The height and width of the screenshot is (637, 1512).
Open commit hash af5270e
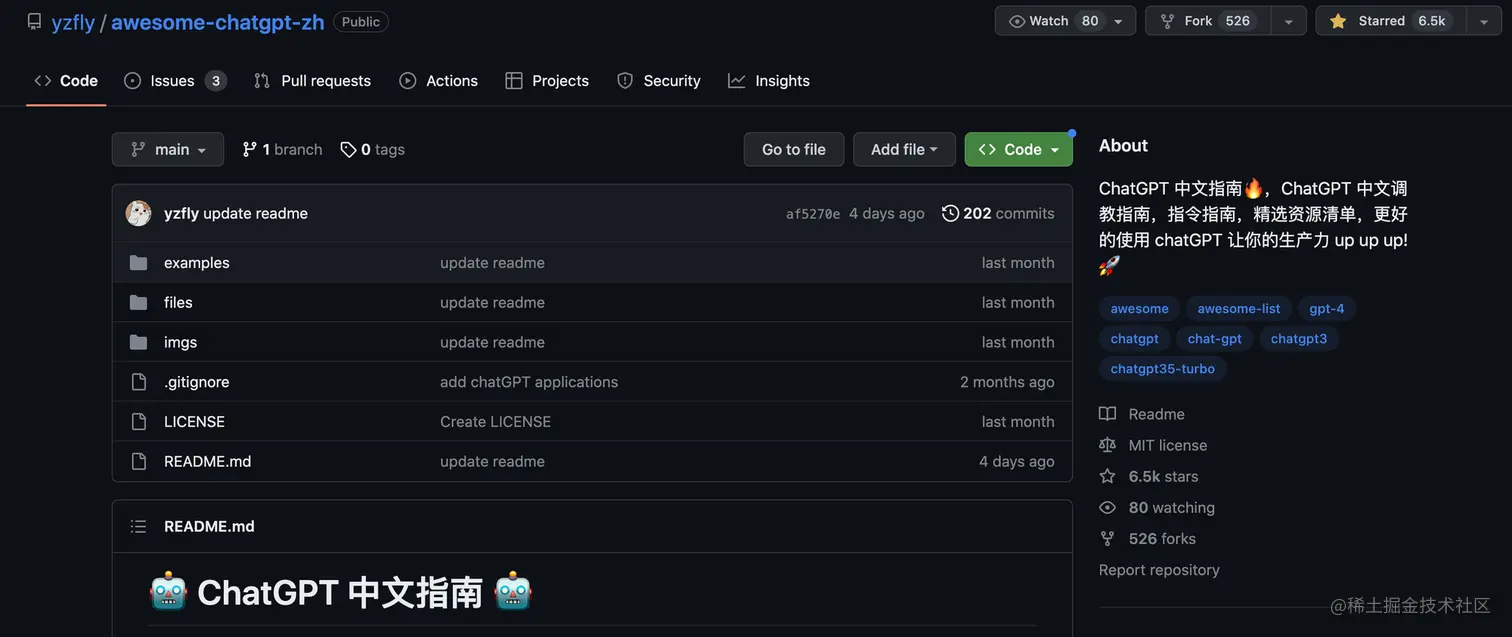[x=813, y=214]
